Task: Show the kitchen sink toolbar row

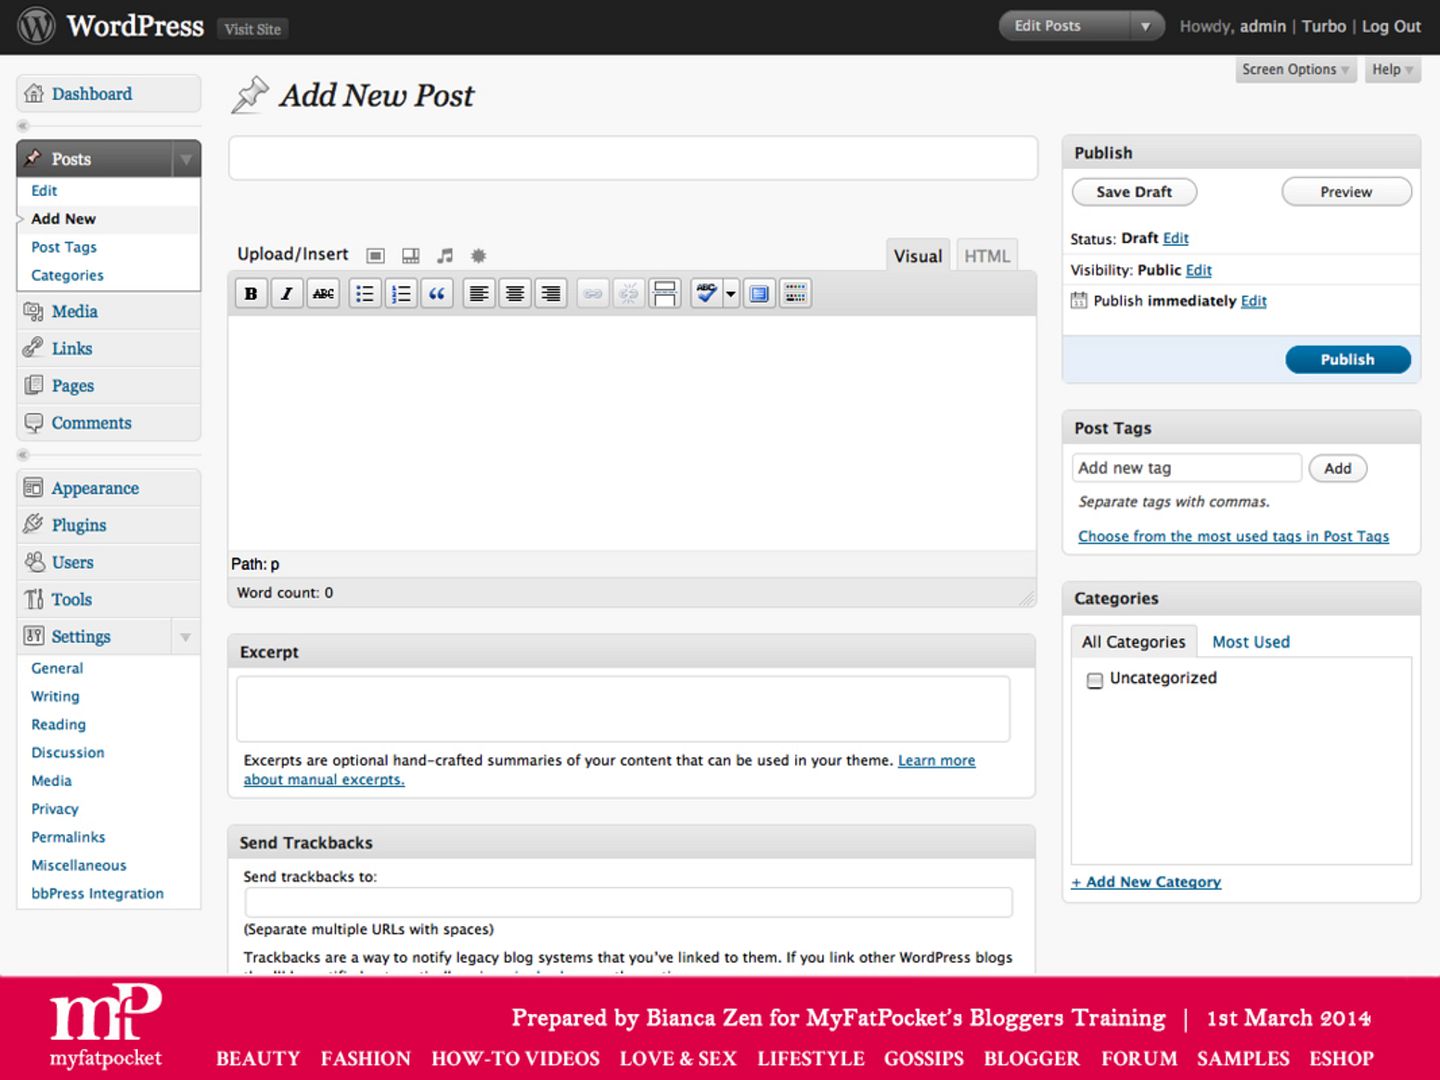Action: [796, 294]
